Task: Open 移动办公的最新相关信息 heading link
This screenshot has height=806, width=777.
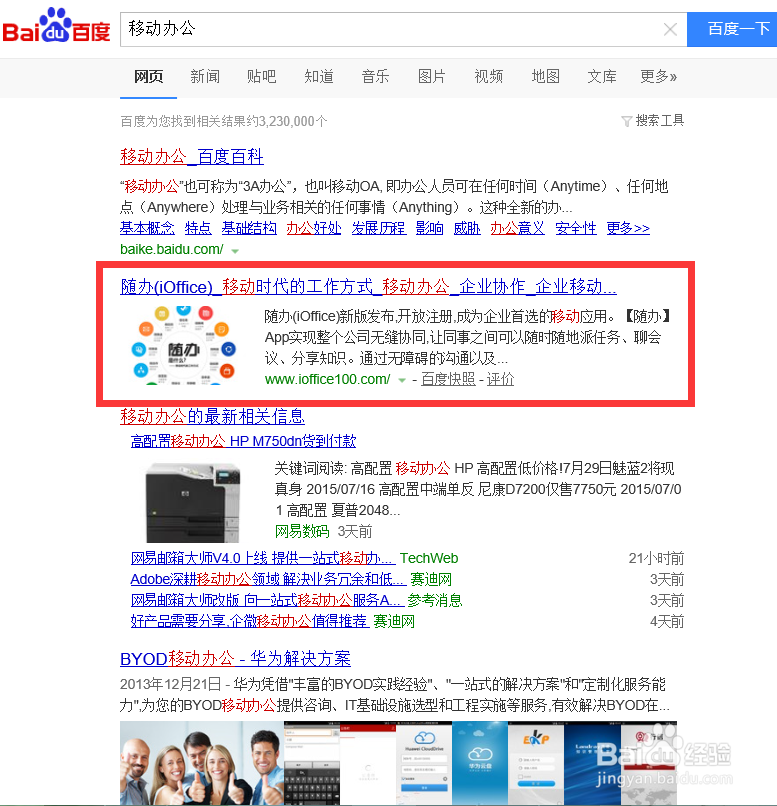Action: [x=212, y=416]
